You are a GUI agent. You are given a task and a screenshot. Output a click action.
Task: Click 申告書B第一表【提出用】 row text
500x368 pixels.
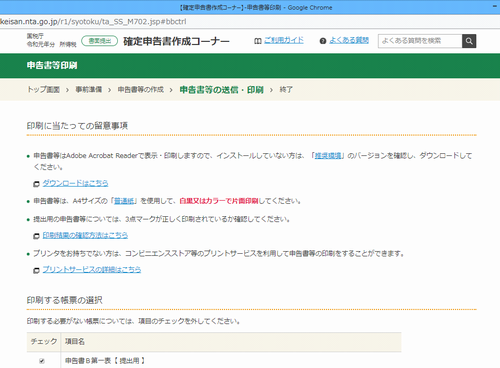(105, 361)
